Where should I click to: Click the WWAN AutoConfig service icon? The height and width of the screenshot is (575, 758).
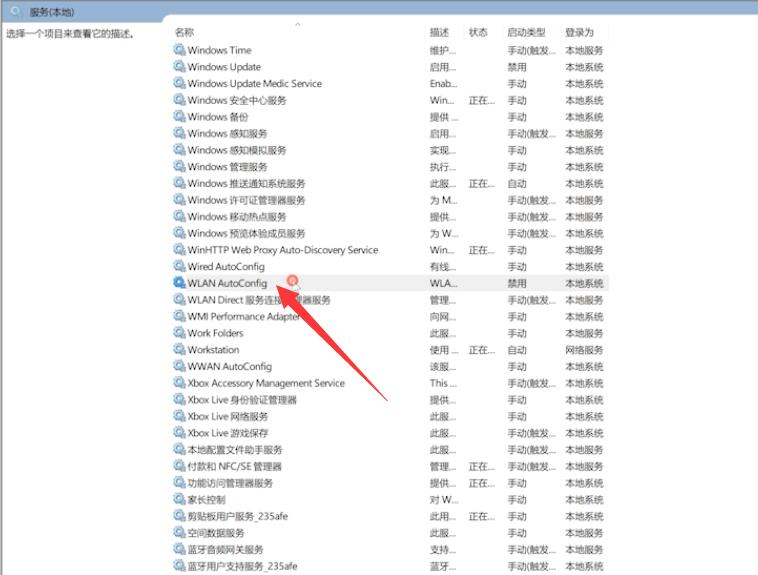pos(179,366)
